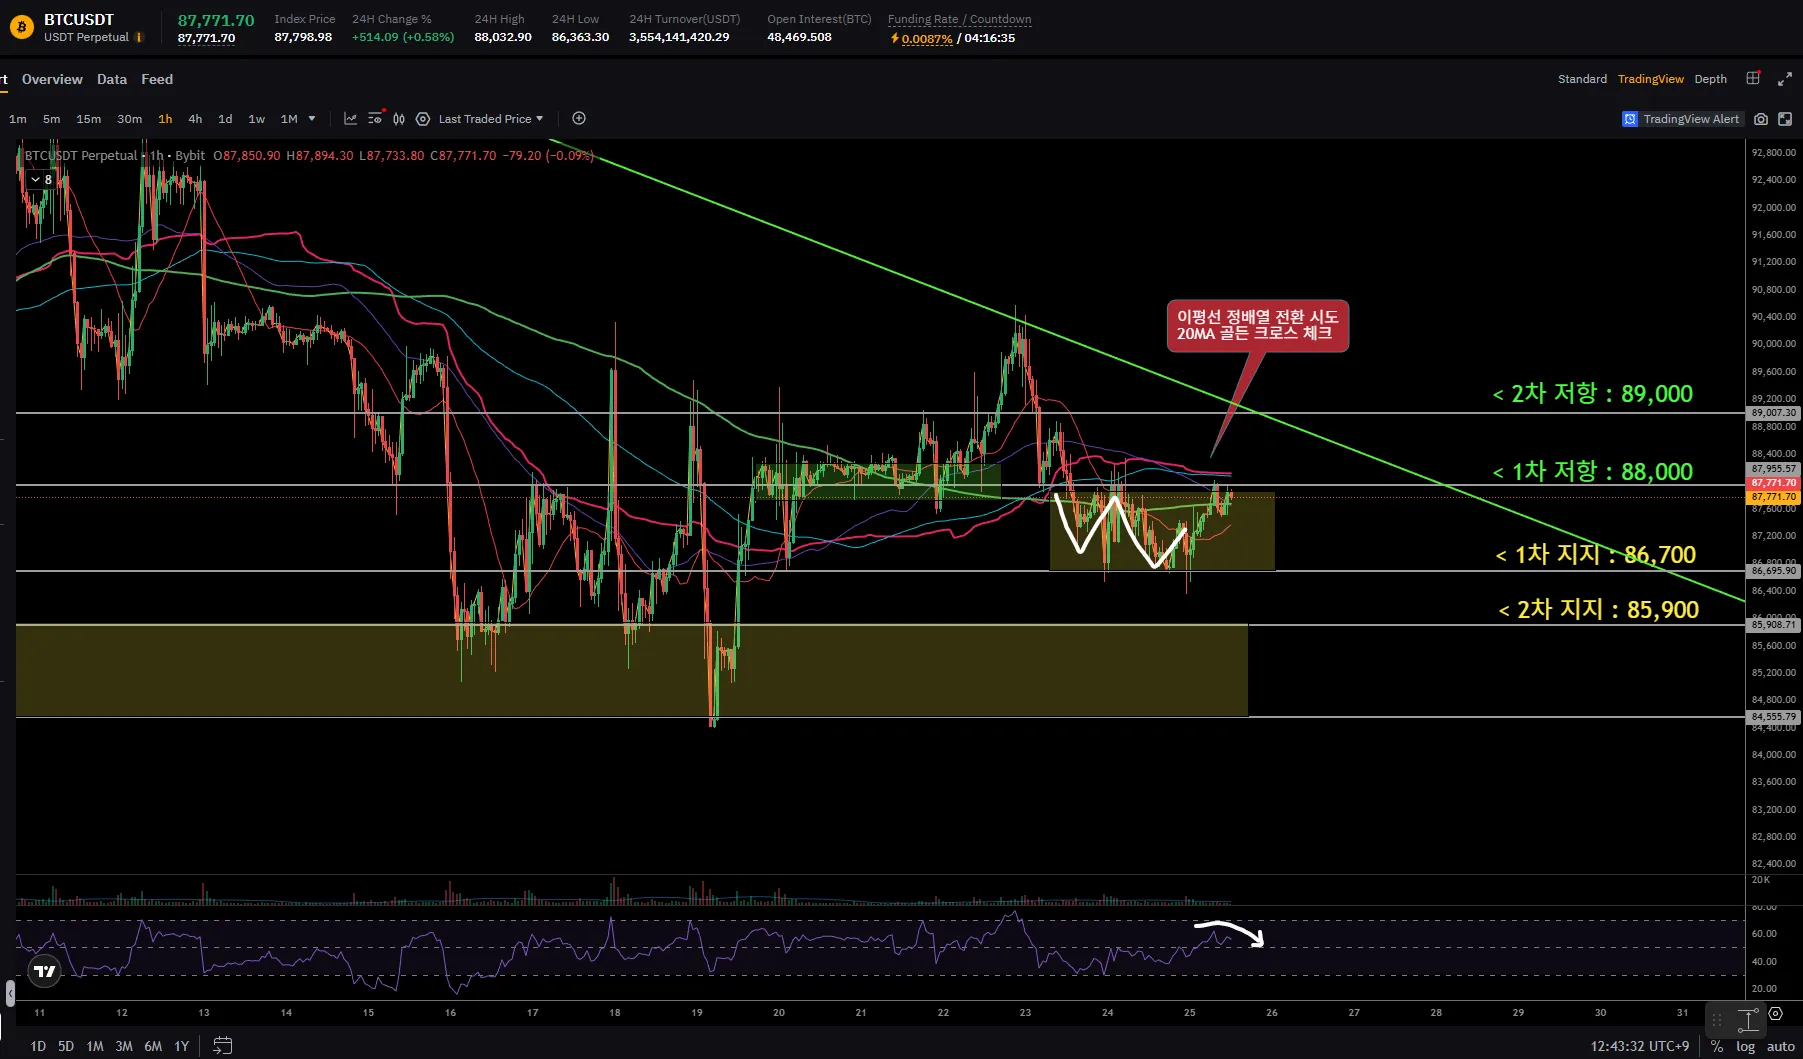
Task: Open the Last Traded Price dropdown
Action: pos(490,119)
